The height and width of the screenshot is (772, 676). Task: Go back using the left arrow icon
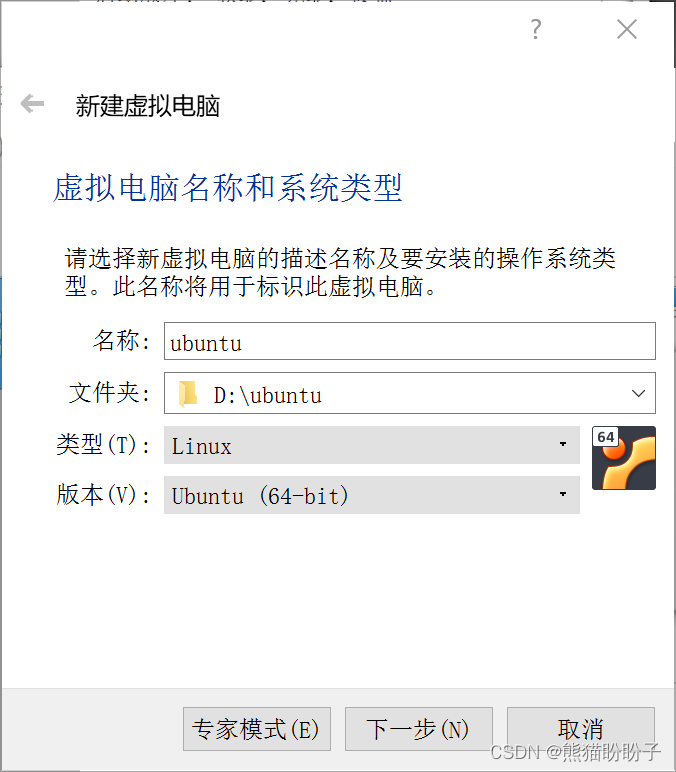pyautogui.click(x=32, y=104)
